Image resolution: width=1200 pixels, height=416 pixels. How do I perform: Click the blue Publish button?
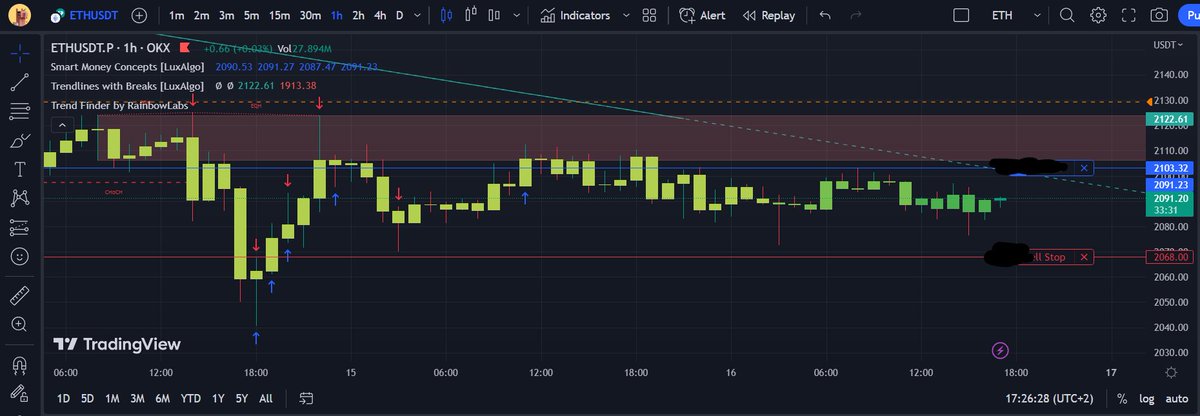1189,16
